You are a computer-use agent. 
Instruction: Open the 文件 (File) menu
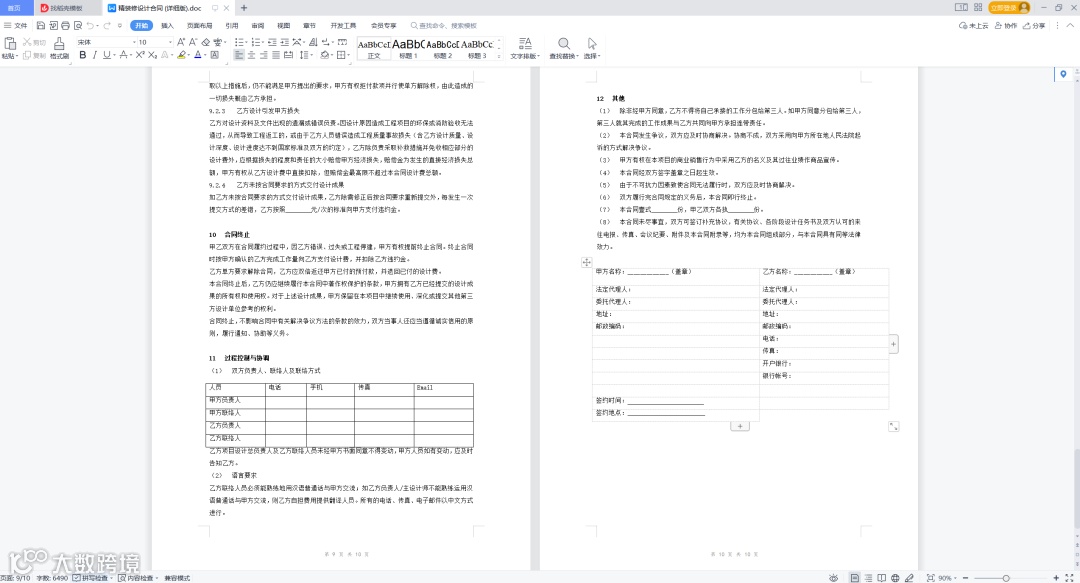[x=16, y=25]
